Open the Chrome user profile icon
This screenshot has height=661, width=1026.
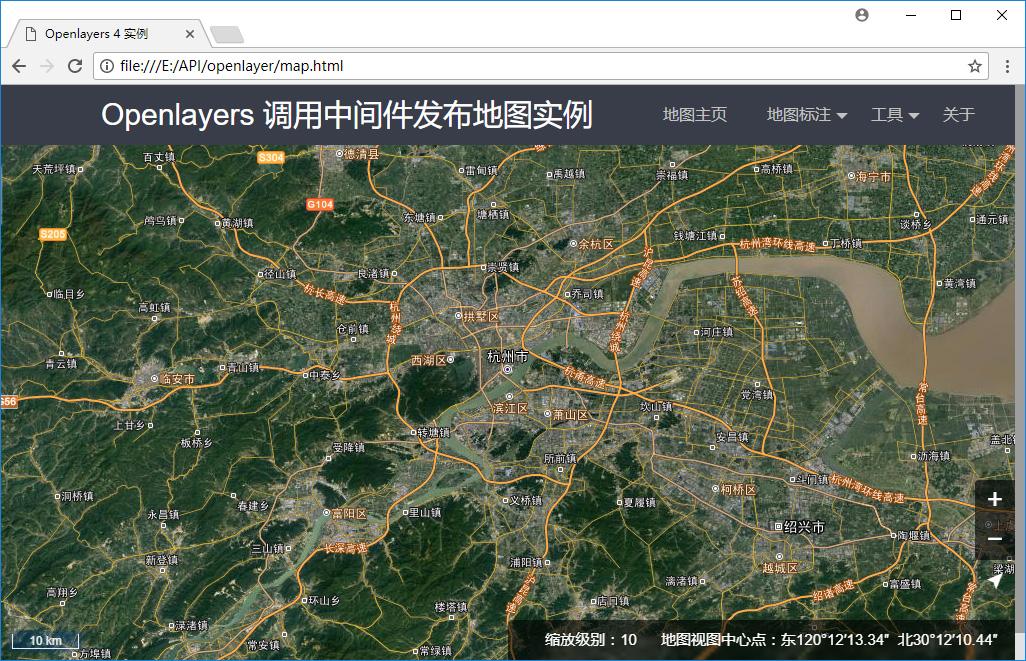[x=862, y=15]
